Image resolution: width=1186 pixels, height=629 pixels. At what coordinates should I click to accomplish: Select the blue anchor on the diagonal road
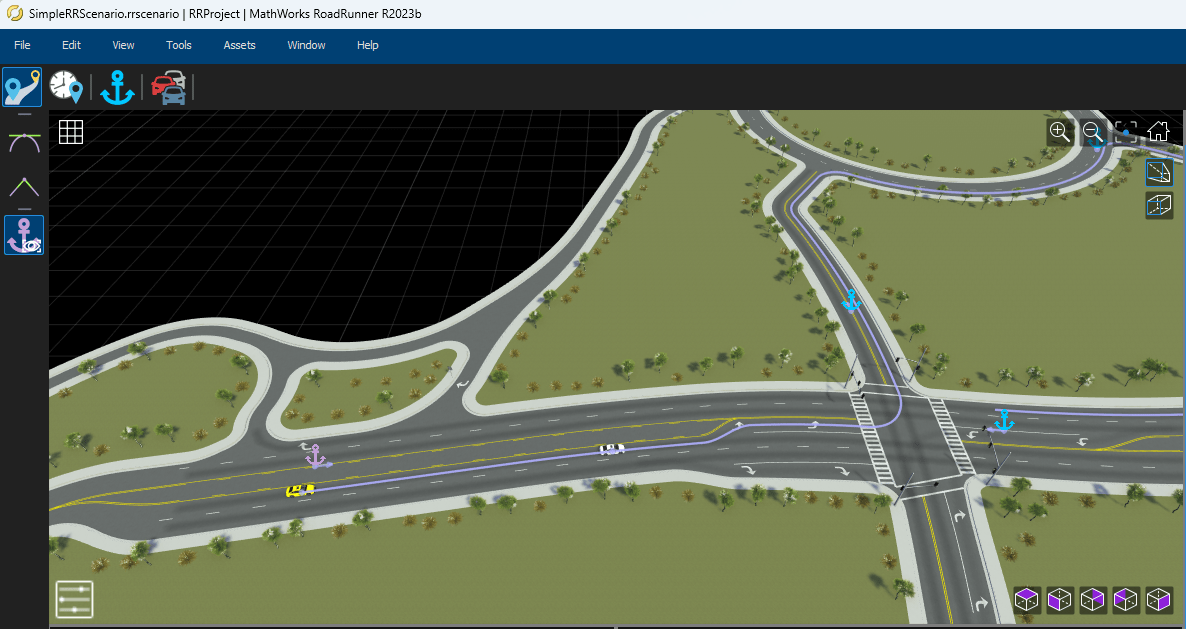tap(852, 300)
